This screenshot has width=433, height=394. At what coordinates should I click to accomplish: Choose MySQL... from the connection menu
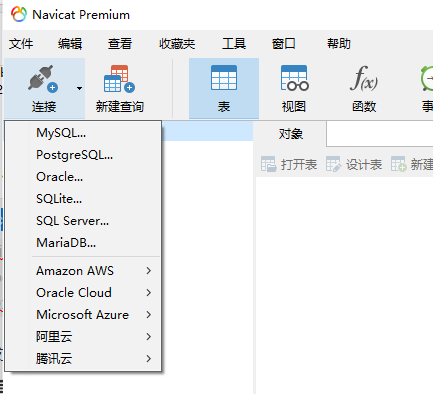pos(83,133)
